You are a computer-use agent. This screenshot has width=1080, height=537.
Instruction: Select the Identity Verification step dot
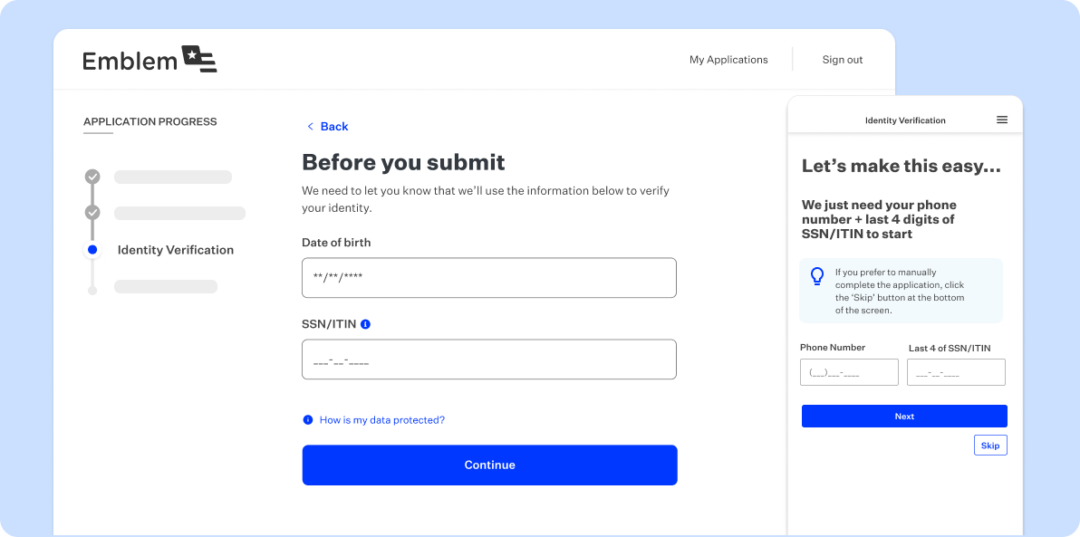click(92, 250)
